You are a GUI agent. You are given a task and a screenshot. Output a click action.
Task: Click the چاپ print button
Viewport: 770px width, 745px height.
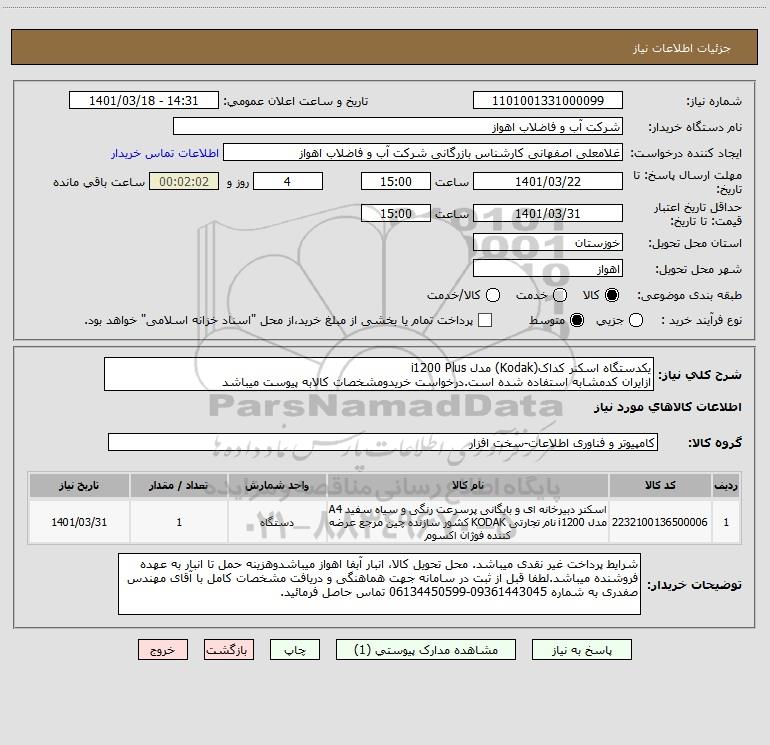click(295, 650)
